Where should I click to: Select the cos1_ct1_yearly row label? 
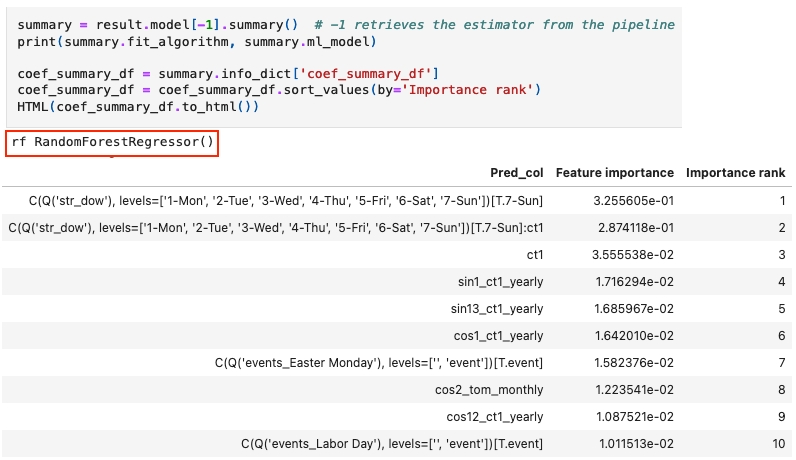pos(496,335)
